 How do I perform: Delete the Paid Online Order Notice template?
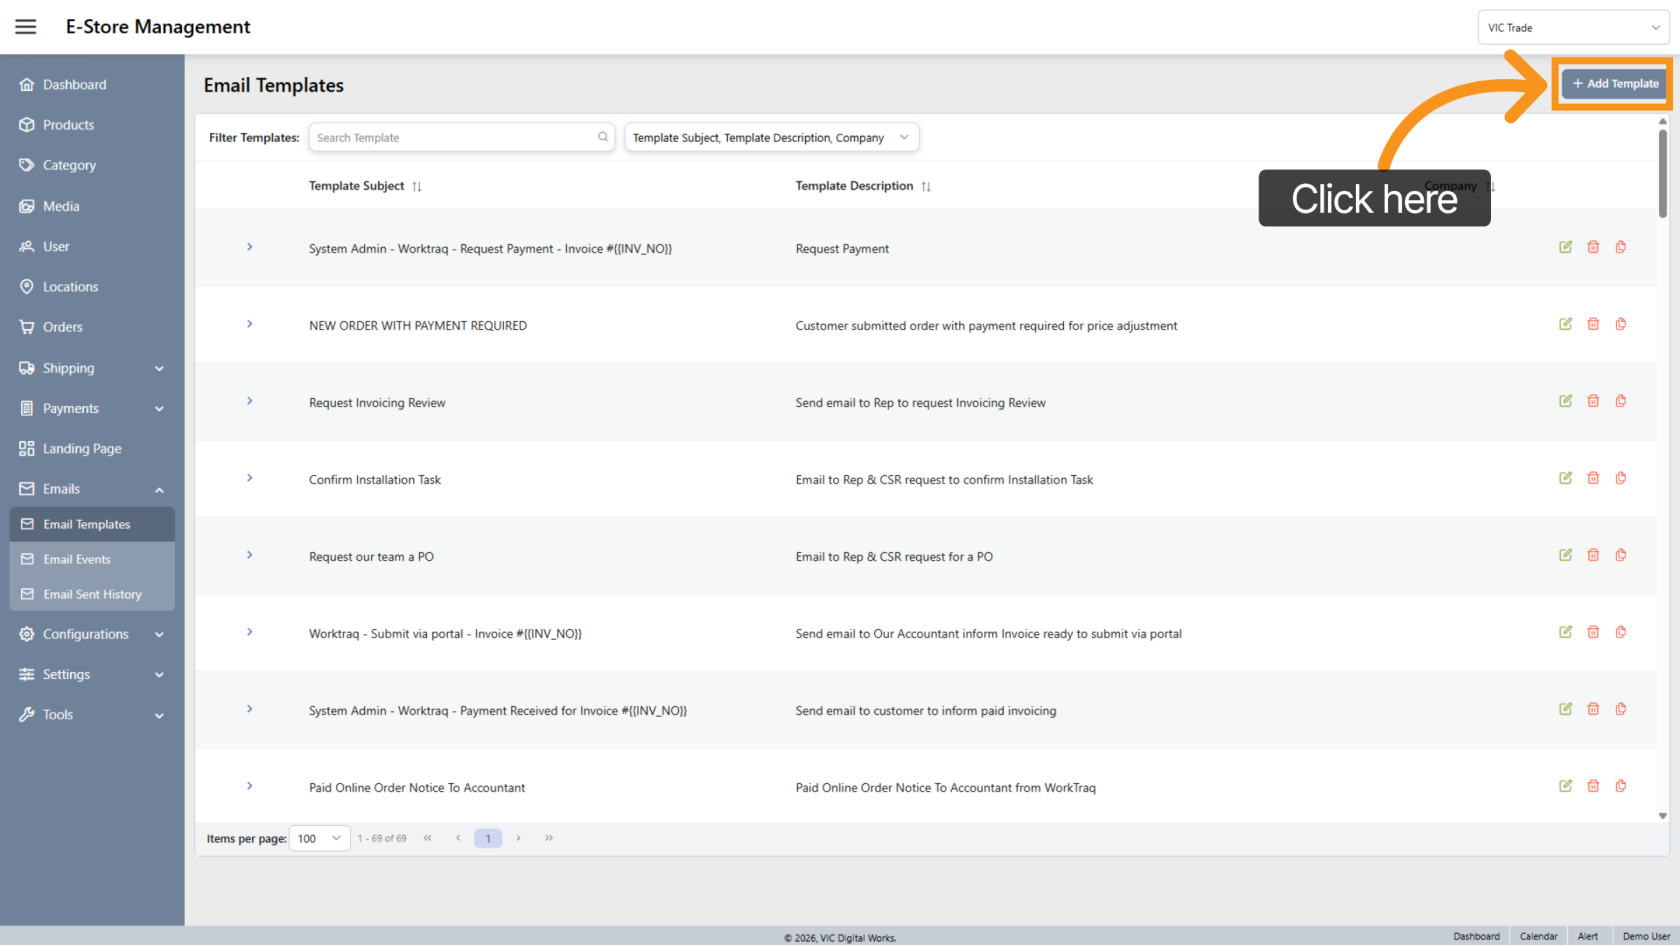click(1593, 786)
